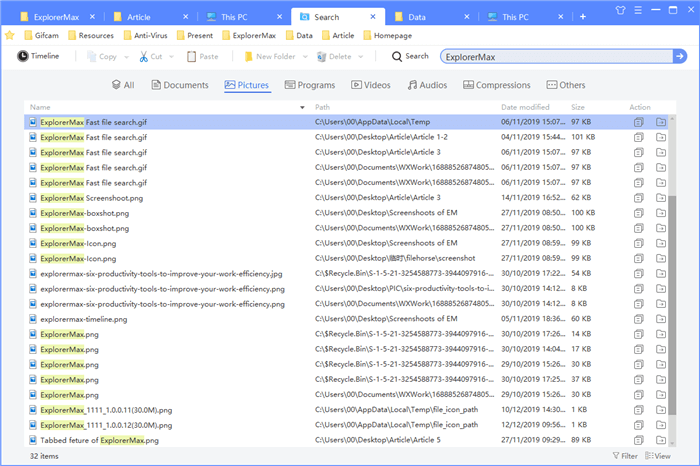This screenshot has width=700, height=466.
Task: Expand the Delete dropdown arrow
Action: tap(361, 57)
